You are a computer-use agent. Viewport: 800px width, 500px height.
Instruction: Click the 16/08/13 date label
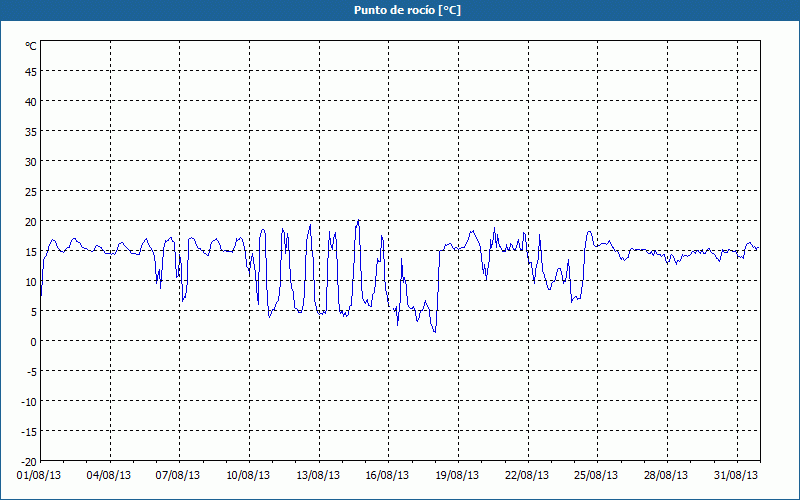tap(387, 476)
